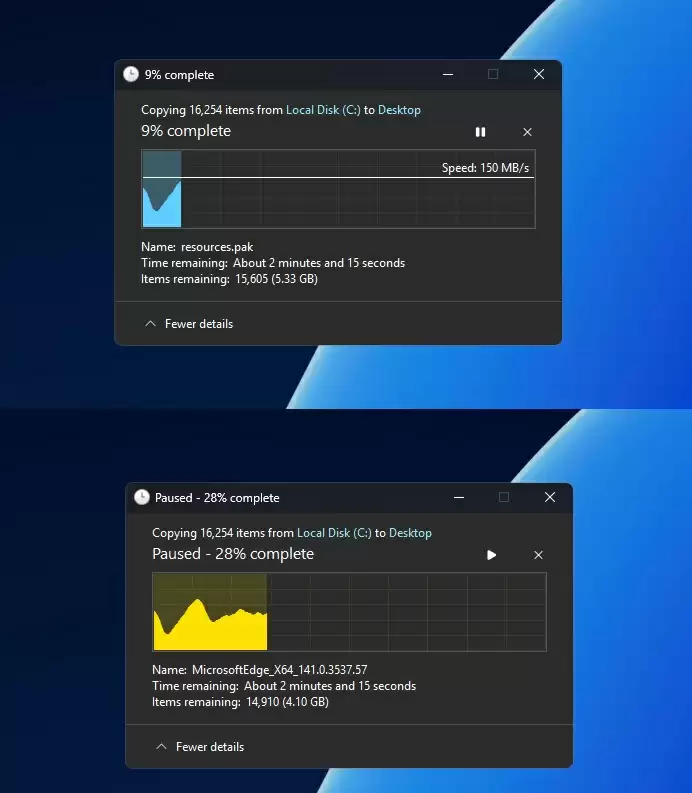
Task: Collapse Fewer details in the Paused dialog
Action: point(200,747)
